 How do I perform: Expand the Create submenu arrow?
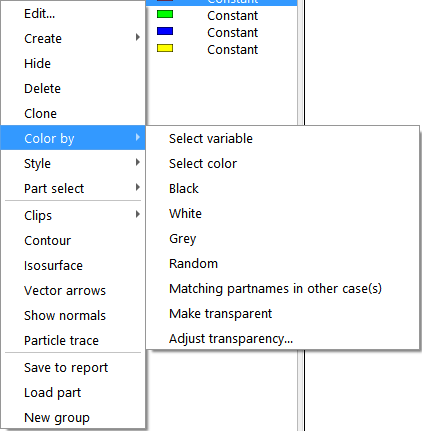(x=138, y=37)
